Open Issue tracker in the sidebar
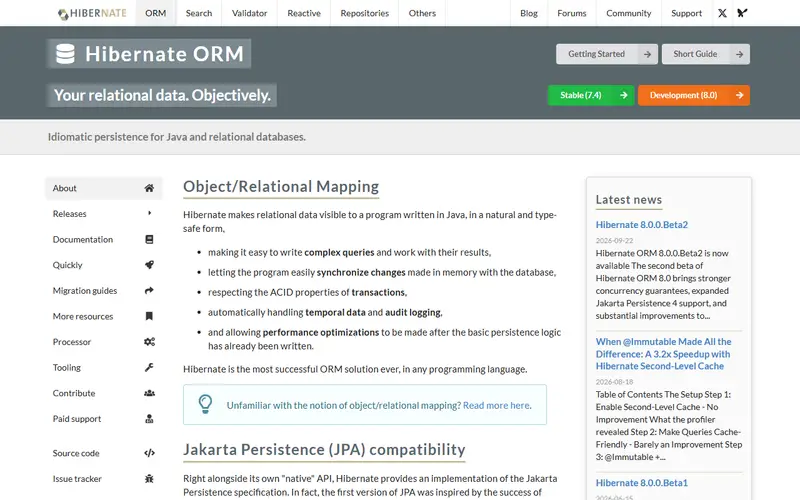The width and height of the screenshot is (800, 500). tap(104, 479)
